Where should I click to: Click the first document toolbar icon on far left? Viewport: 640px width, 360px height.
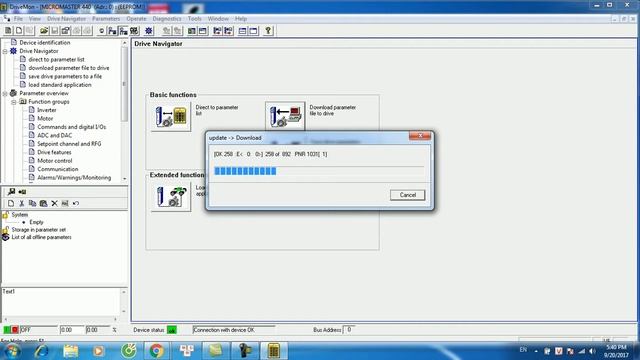tap(8, 31)
